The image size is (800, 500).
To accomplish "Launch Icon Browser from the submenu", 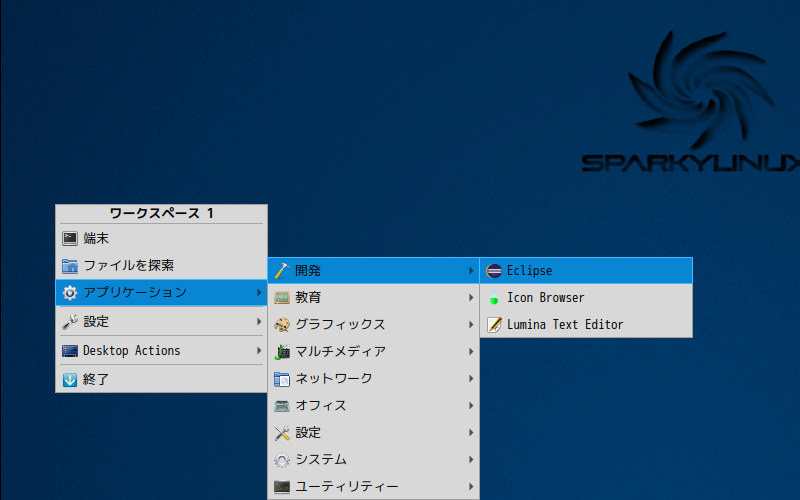I will point(586,297).
